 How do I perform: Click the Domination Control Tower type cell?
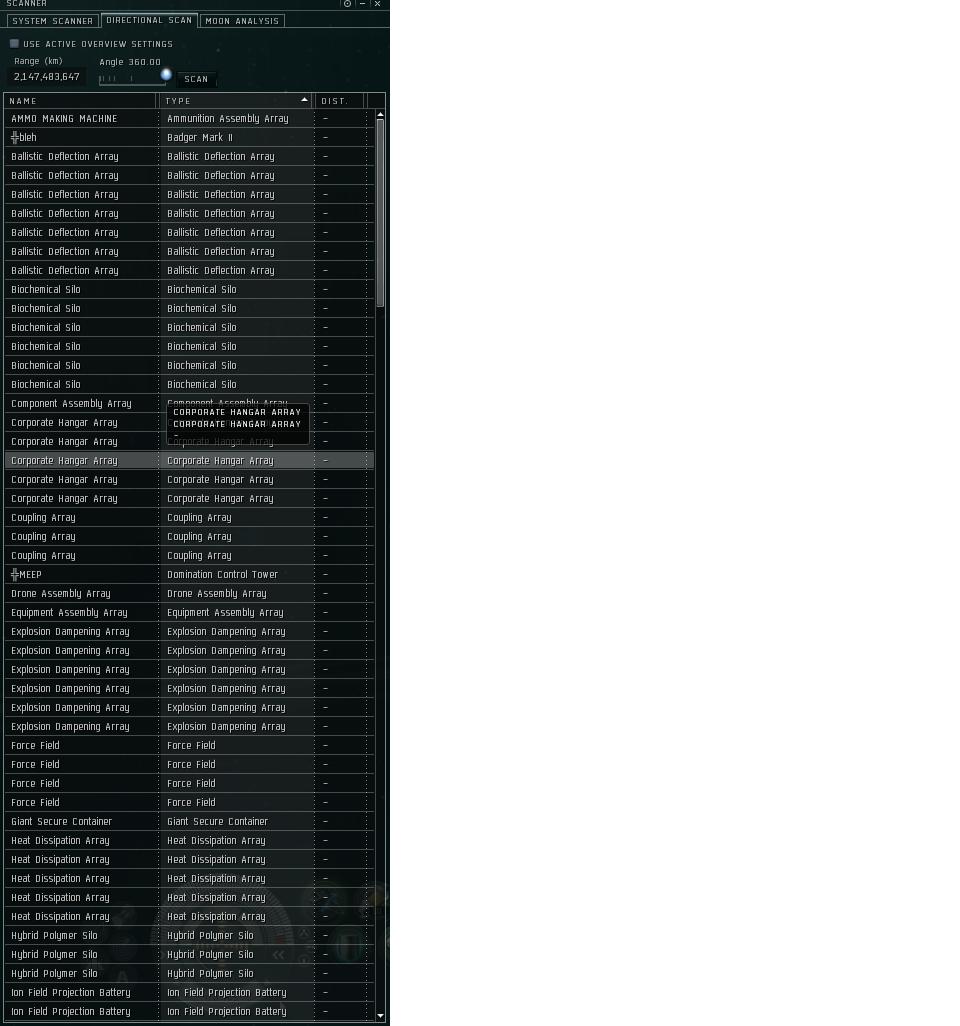(222, 575)
